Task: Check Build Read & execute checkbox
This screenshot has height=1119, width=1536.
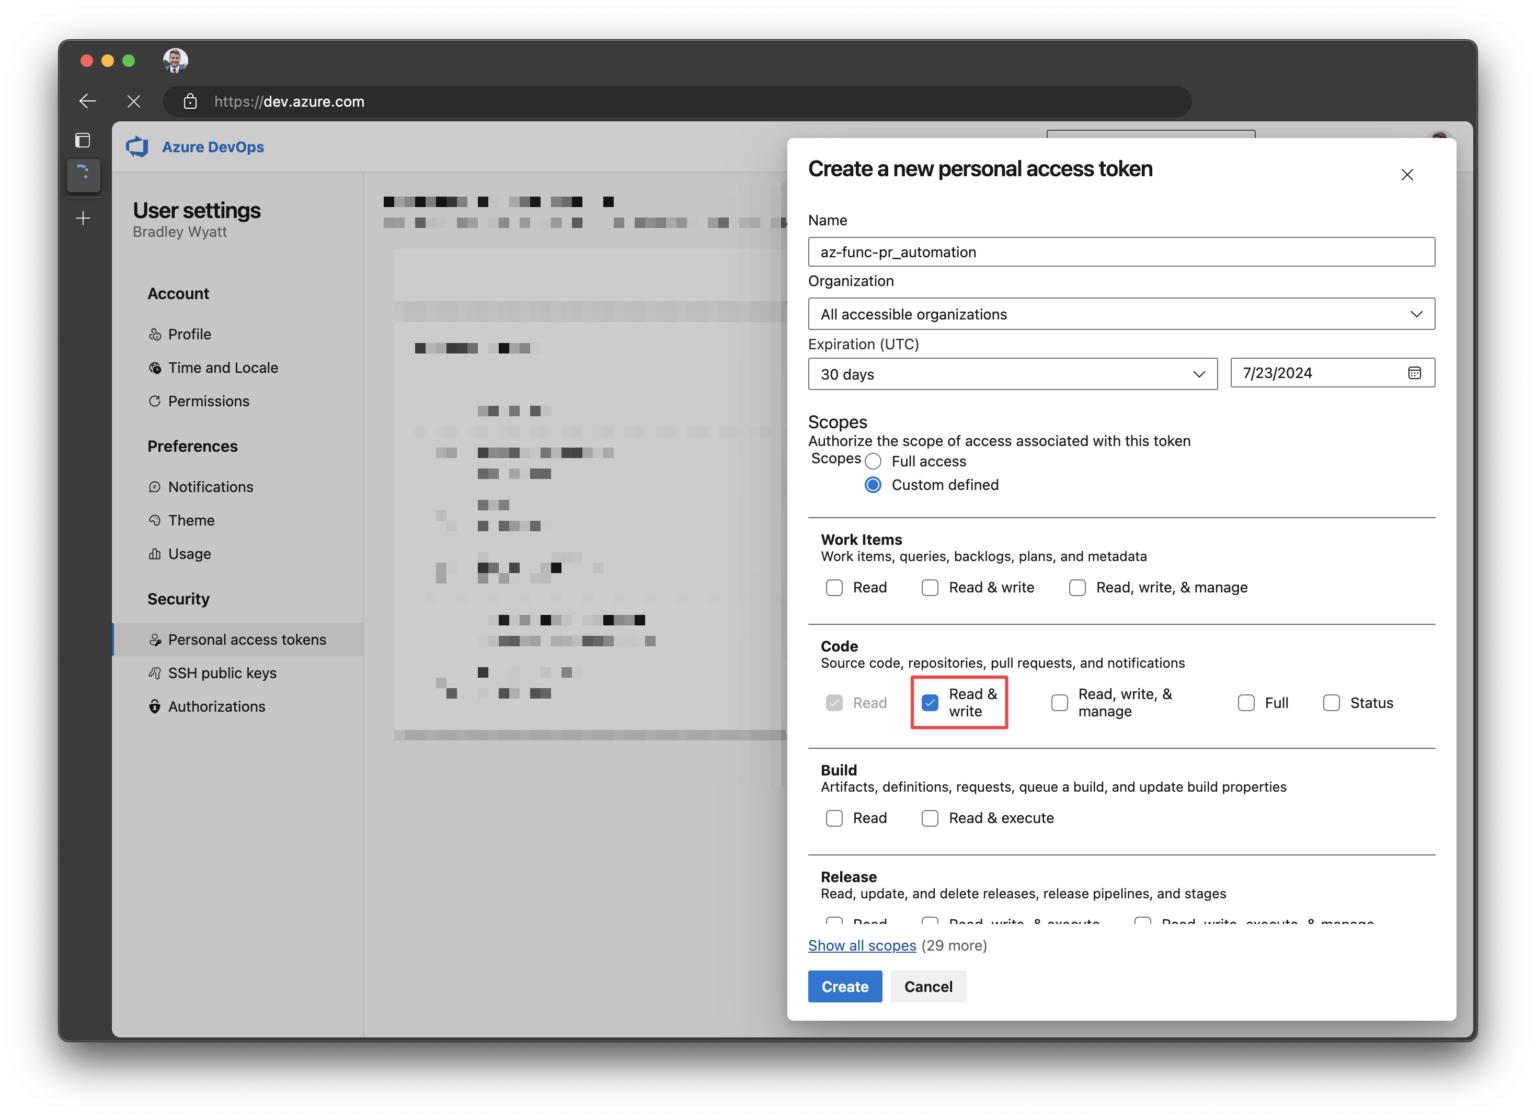Action: click(930, 818)
